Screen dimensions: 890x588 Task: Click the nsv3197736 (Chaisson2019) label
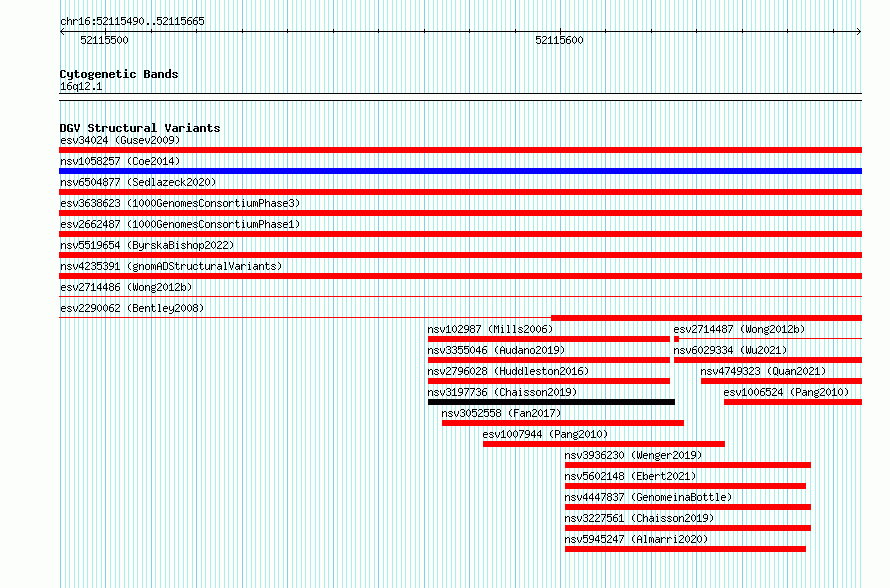pos(502,392)
